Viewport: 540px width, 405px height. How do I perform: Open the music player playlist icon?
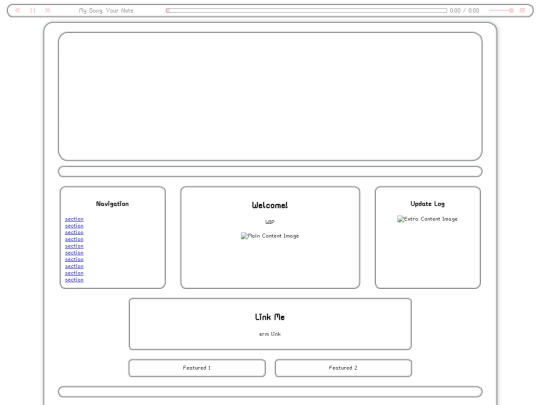[x=522, y=11]
